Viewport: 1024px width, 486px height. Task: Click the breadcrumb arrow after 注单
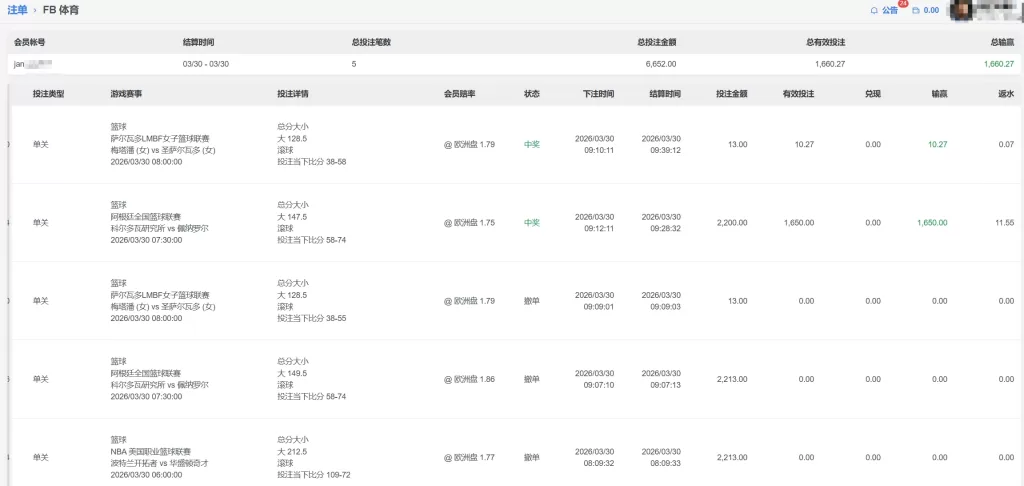pos(35,10)
